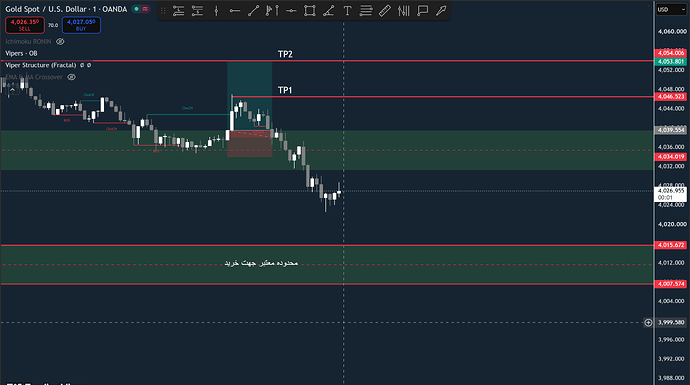Click the 4,060.000 price scale tick
Image resolution: width=690 pixels, height=385 pixels.
tap(672, 31)
